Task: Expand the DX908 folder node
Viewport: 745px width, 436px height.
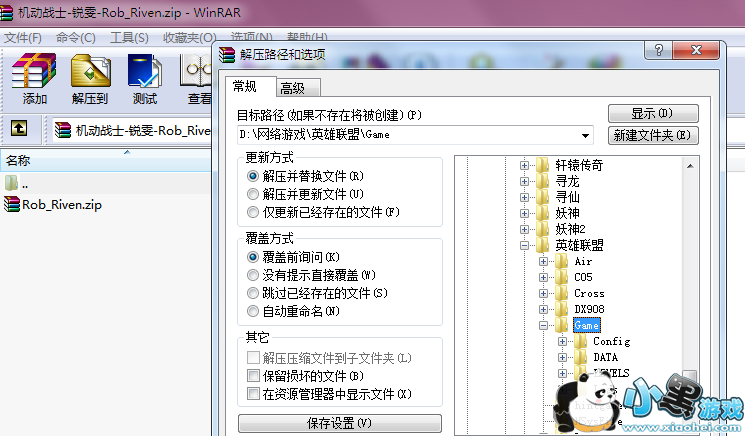Action: coord(543,309)
